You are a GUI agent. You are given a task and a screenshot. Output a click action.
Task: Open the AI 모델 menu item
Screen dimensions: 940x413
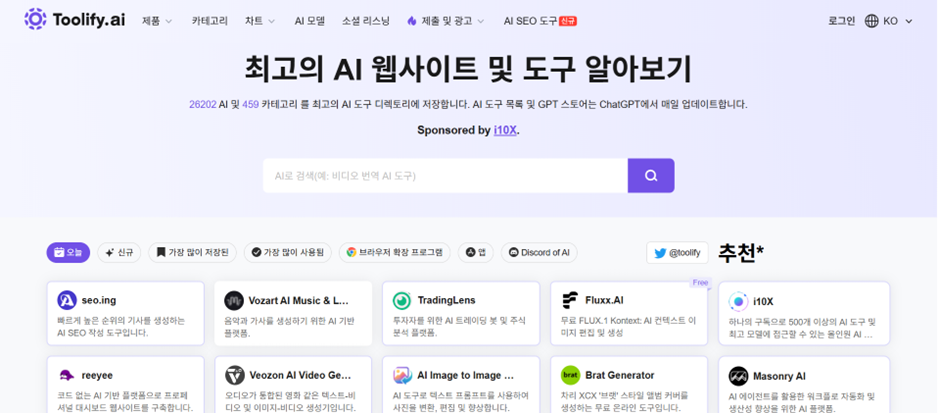pyautogui.click(x=309, y=21)
